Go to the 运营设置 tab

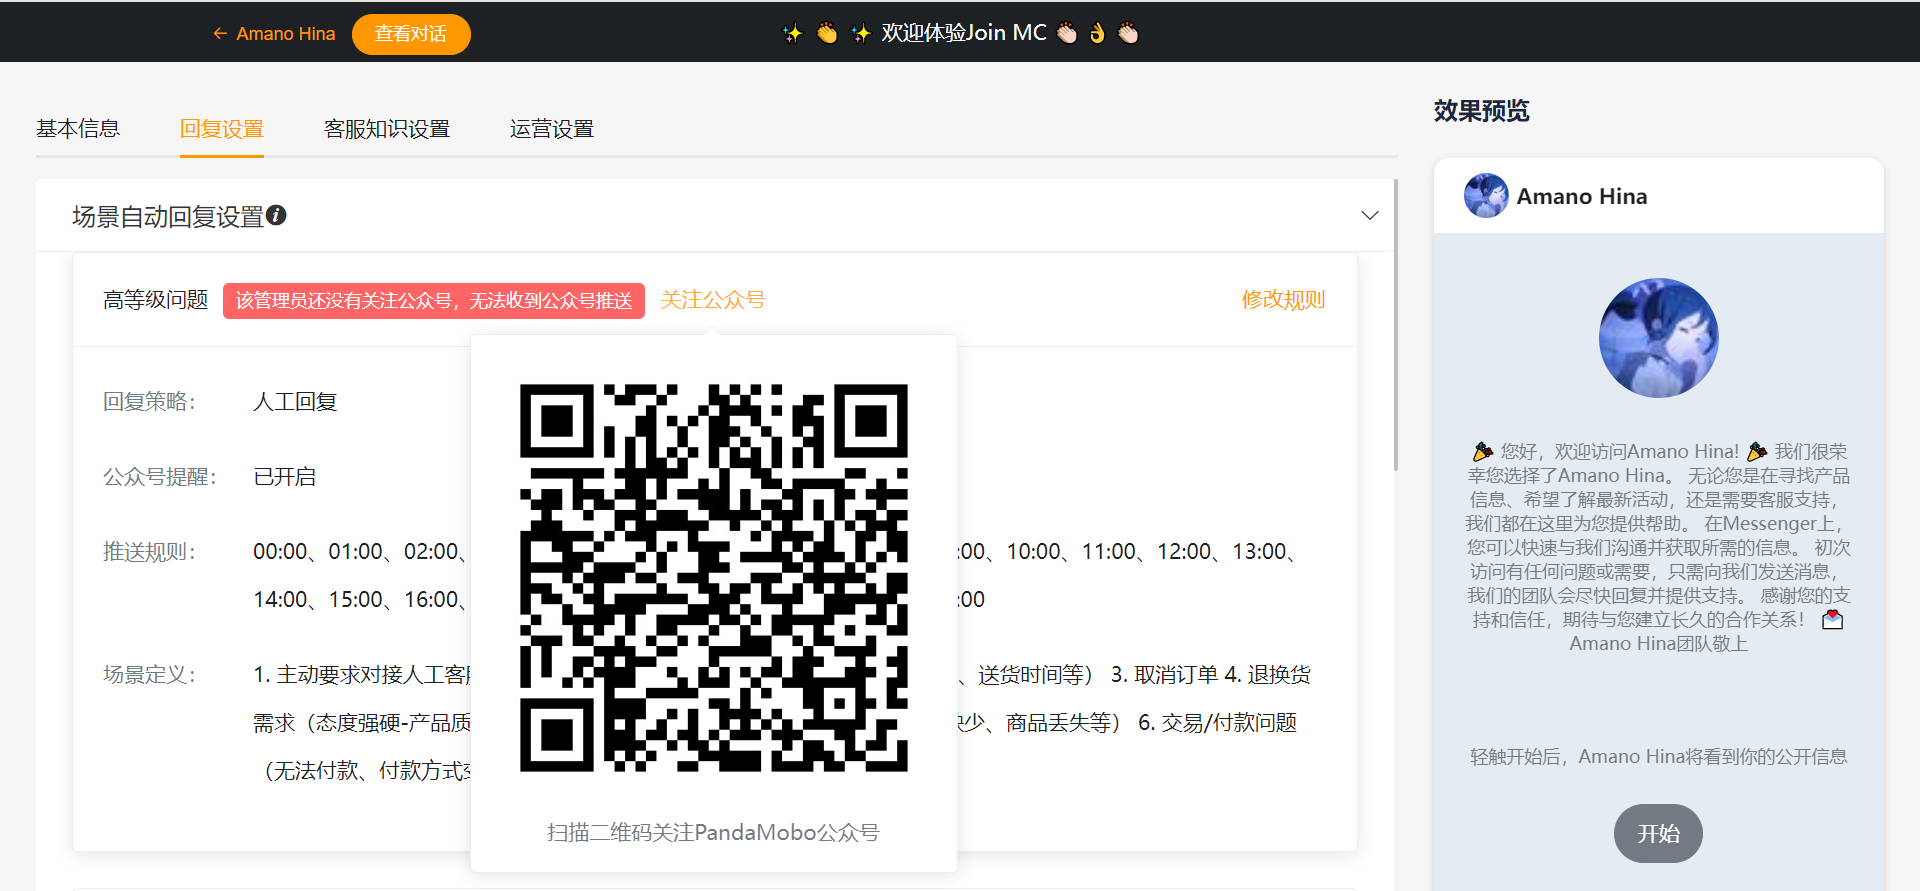pyautogui.click(x=551, y=129)
